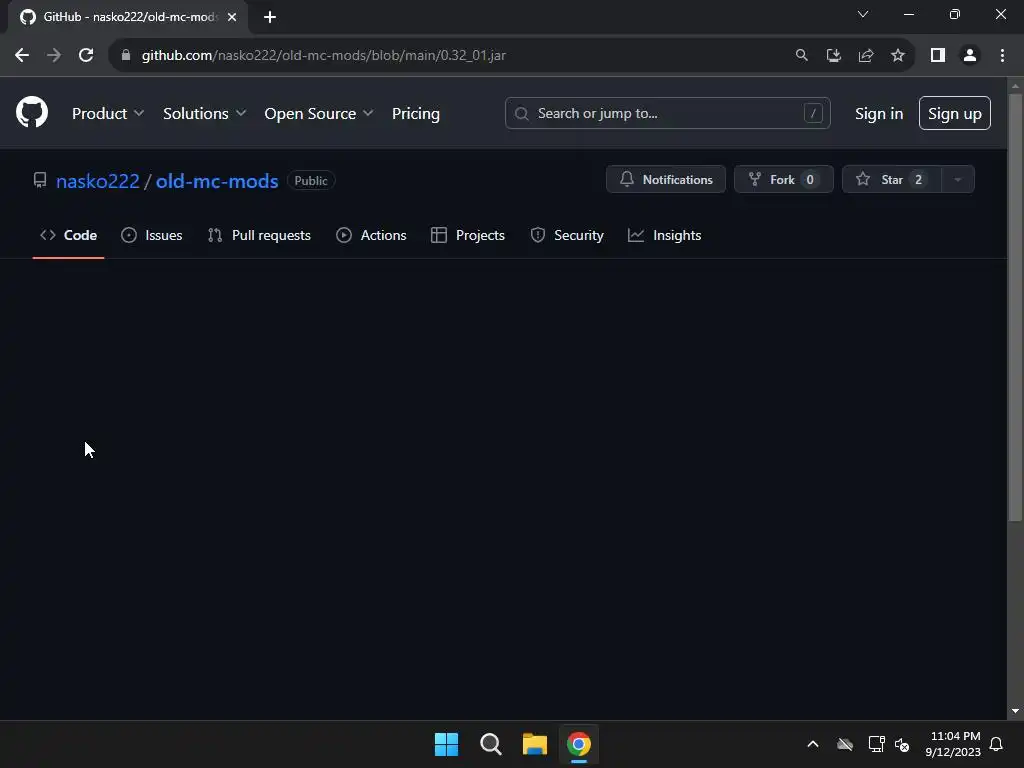Reload the page
The image size is (1024, 768).
86,56
